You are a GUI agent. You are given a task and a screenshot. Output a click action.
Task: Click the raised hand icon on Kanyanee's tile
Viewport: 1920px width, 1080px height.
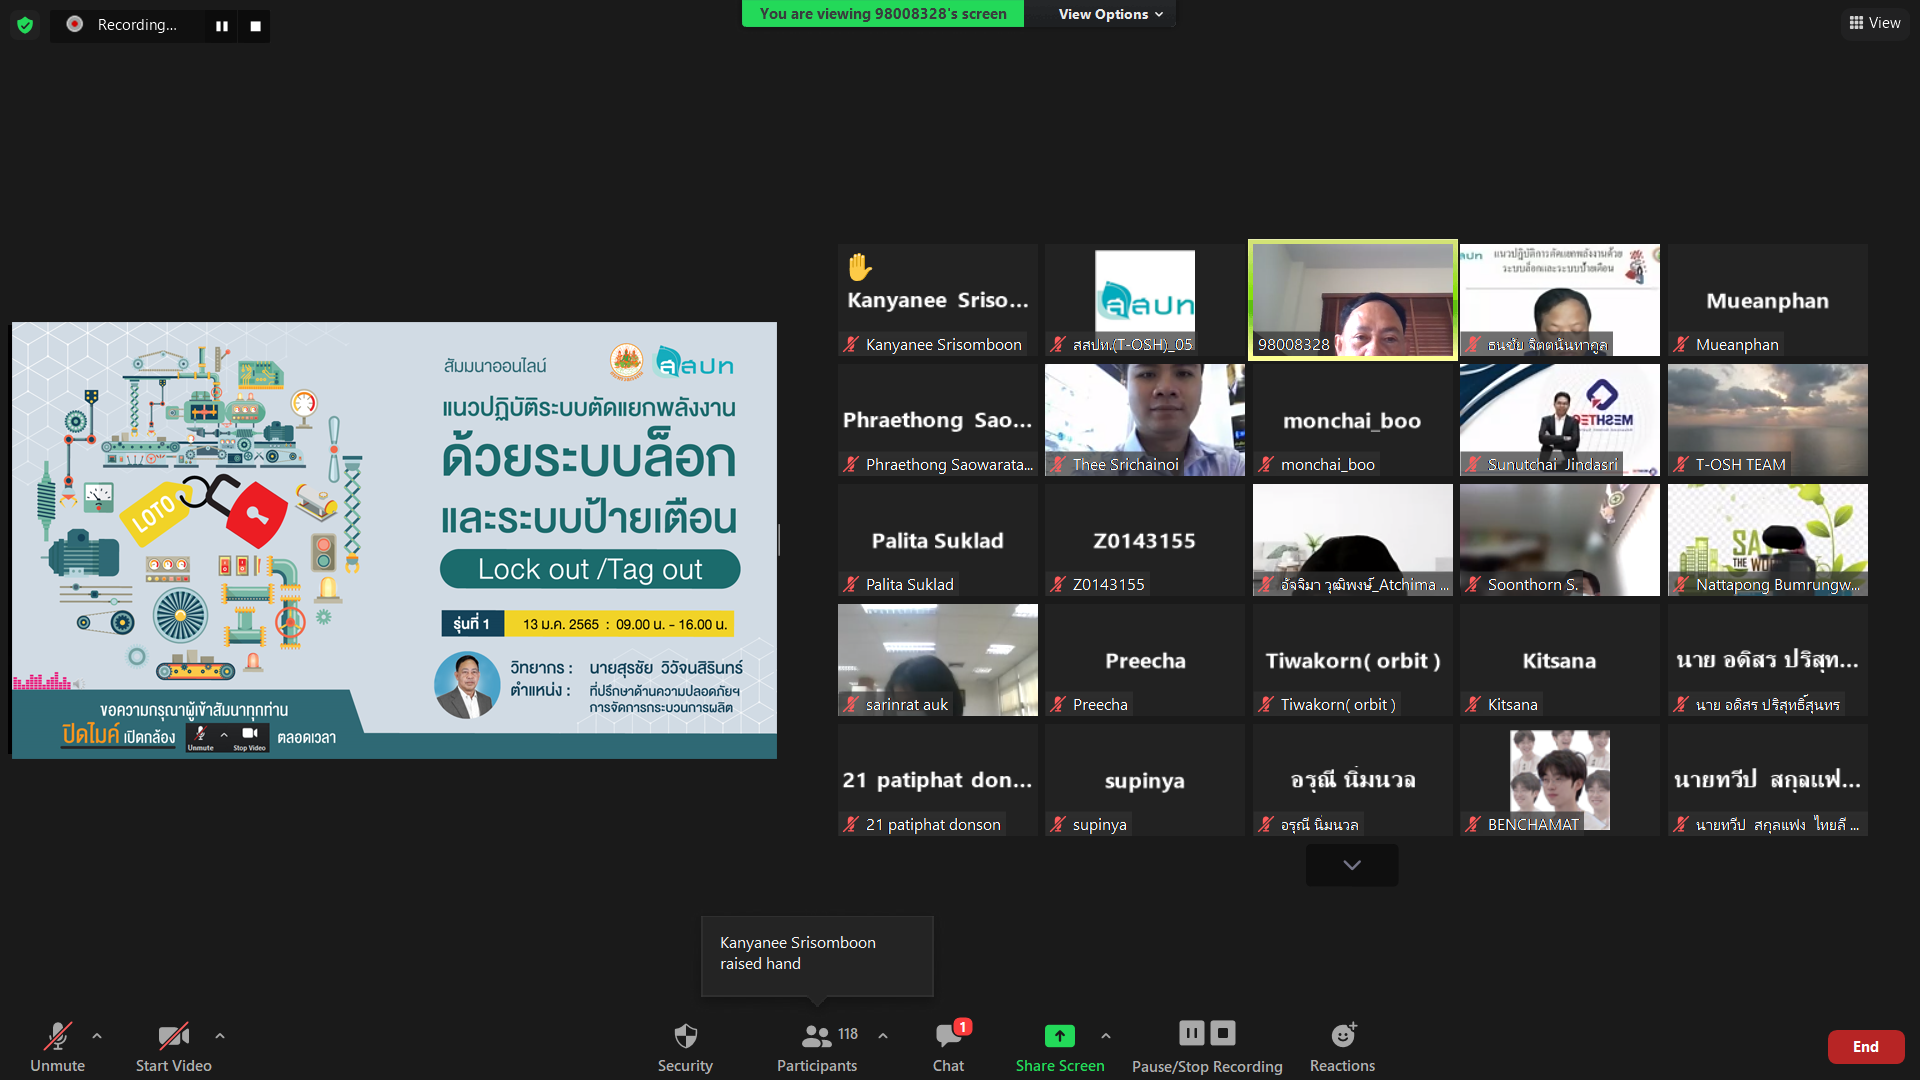point(860,267)
